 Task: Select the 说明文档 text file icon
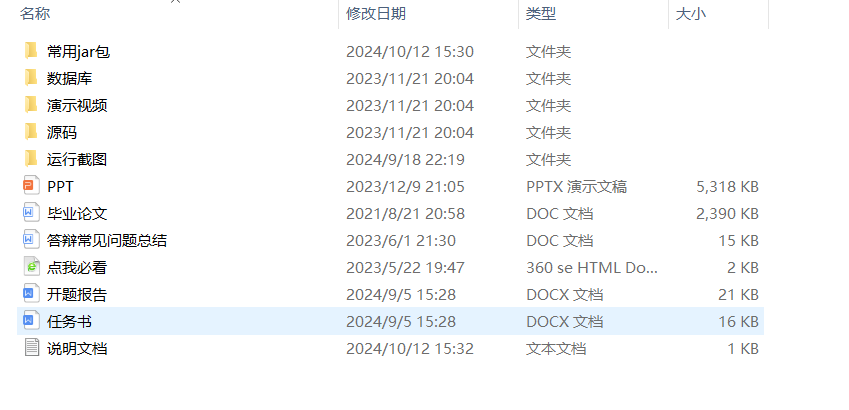coord(31,348)
